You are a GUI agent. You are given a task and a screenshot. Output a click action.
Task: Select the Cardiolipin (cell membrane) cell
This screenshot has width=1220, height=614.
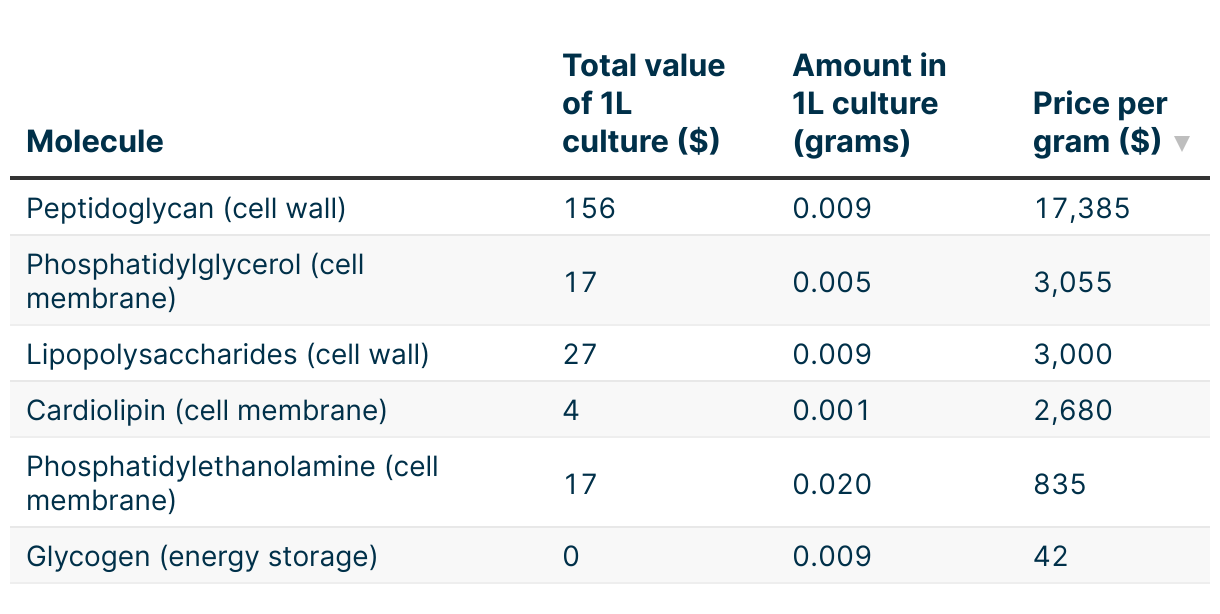coord(206,410)
